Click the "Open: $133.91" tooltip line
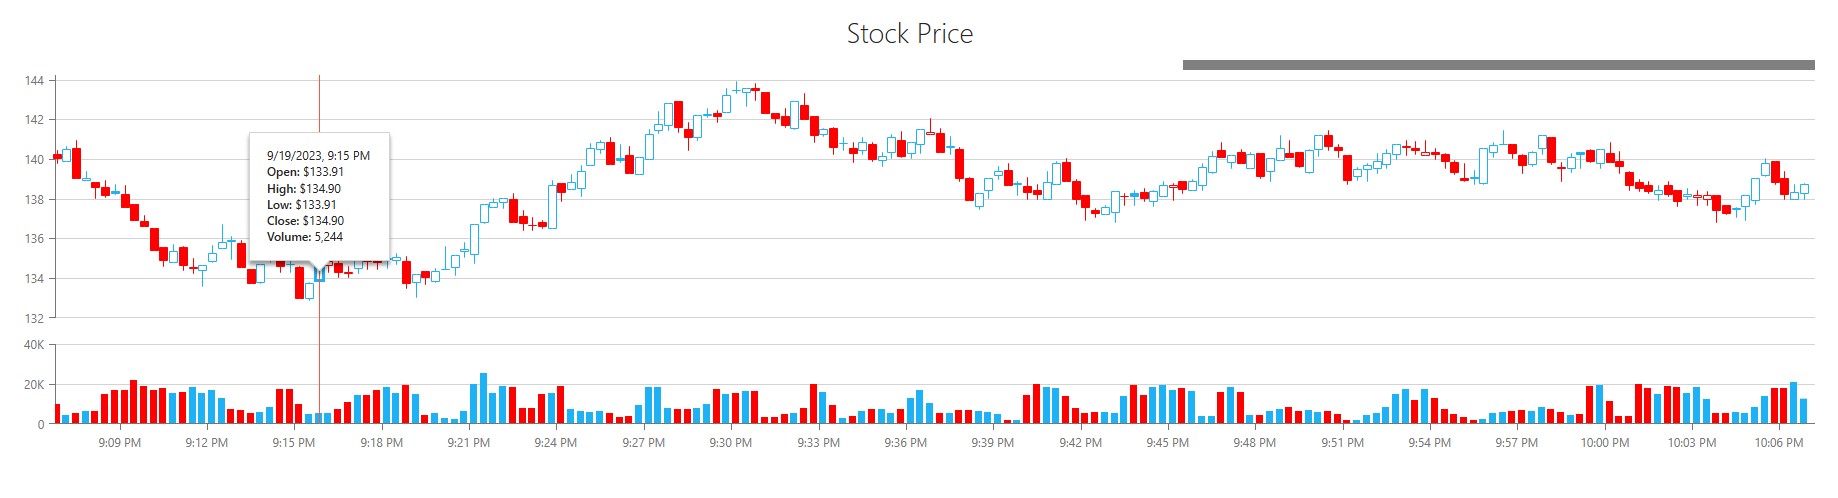Screen dimensions: 1838x498 [305, 172]
